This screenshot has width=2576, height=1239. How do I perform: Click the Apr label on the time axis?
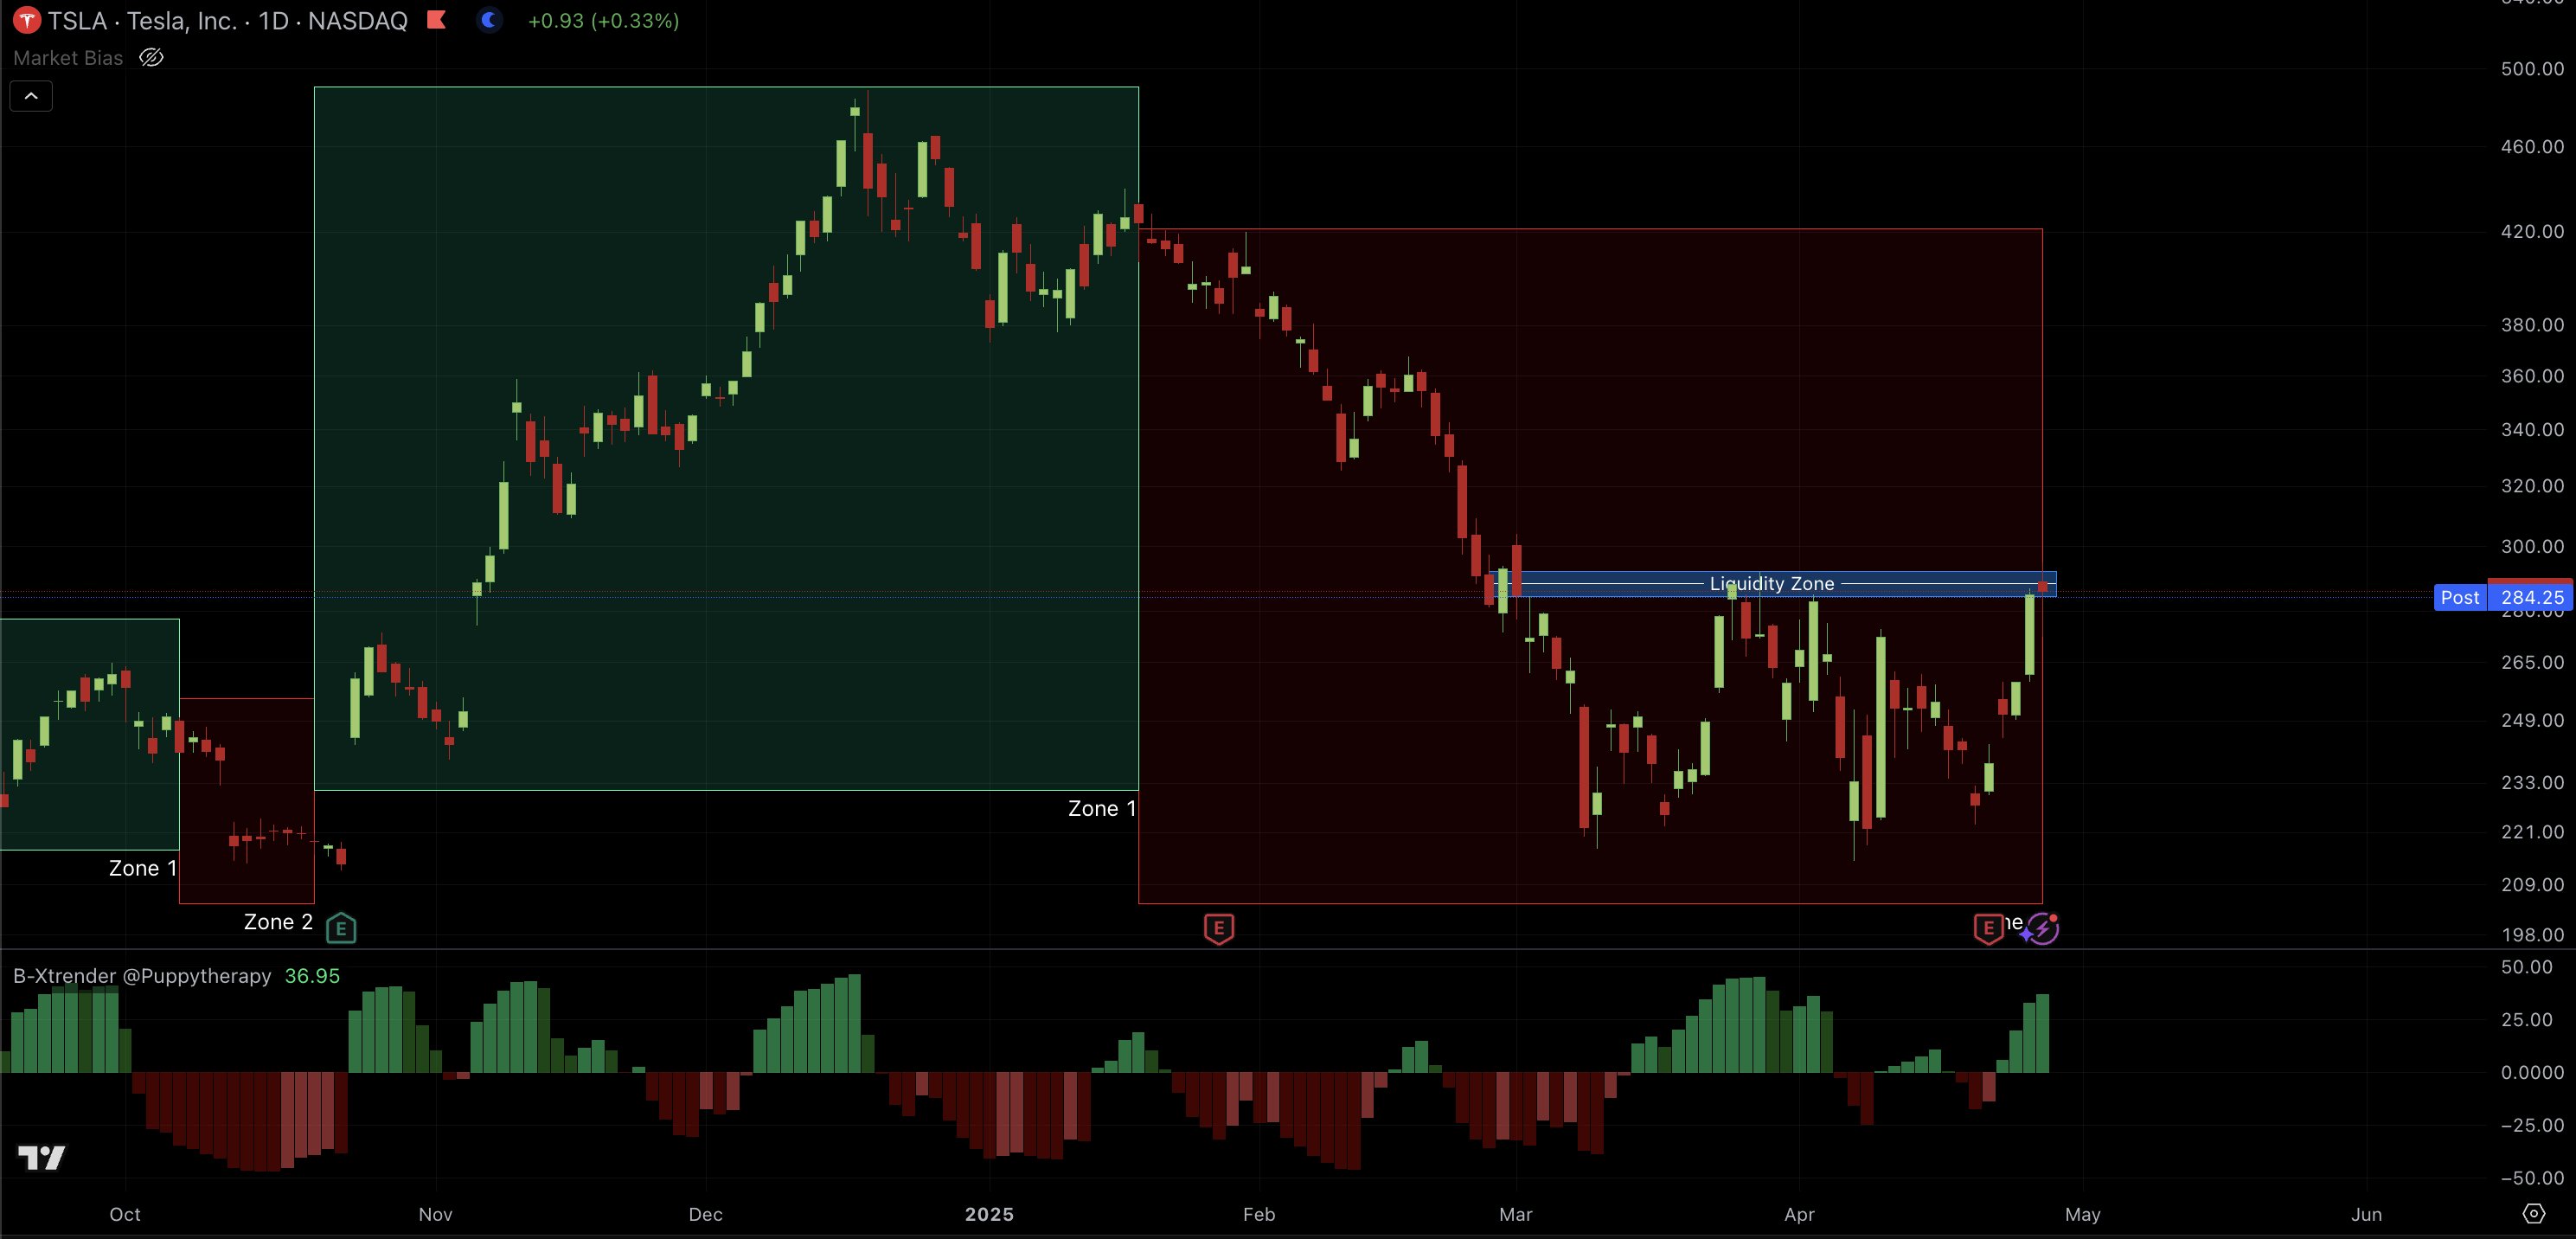[x=1799, y=1215]
